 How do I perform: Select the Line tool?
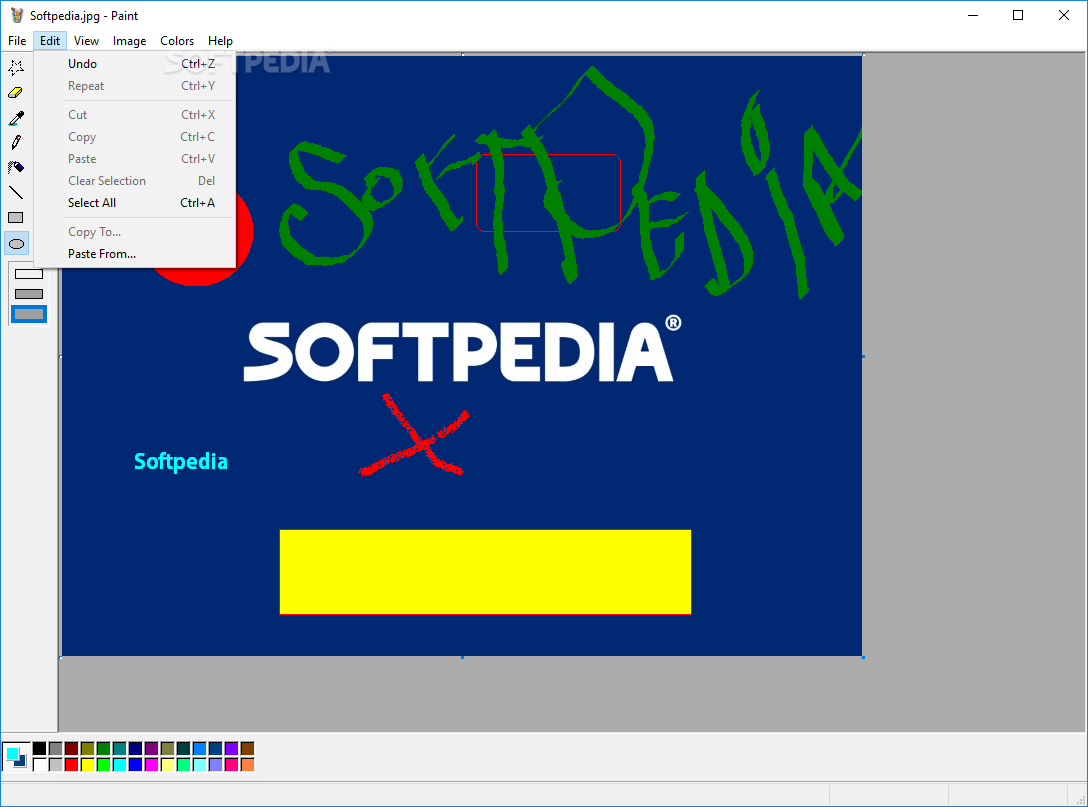(16, 193)
